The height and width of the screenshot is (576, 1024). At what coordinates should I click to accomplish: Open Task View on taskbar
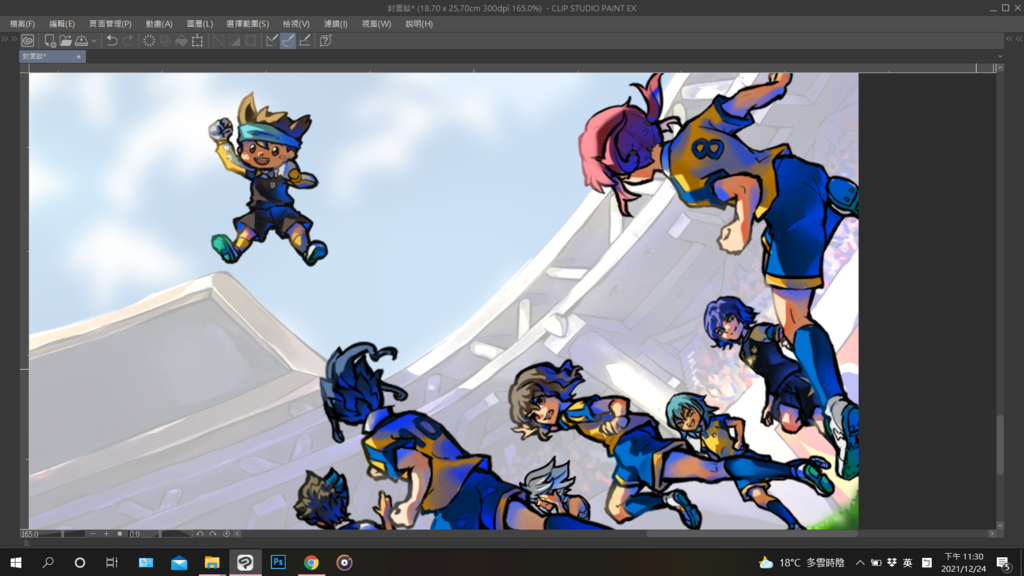[112, 562]
